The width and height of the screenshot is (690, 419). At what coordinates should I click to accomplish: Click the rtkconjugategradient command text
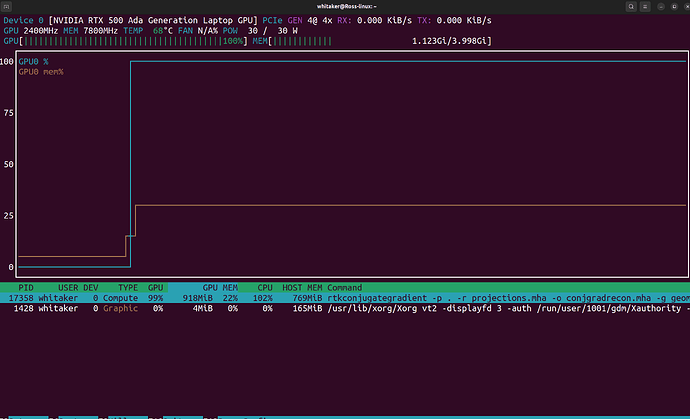(x=377, y=298)
